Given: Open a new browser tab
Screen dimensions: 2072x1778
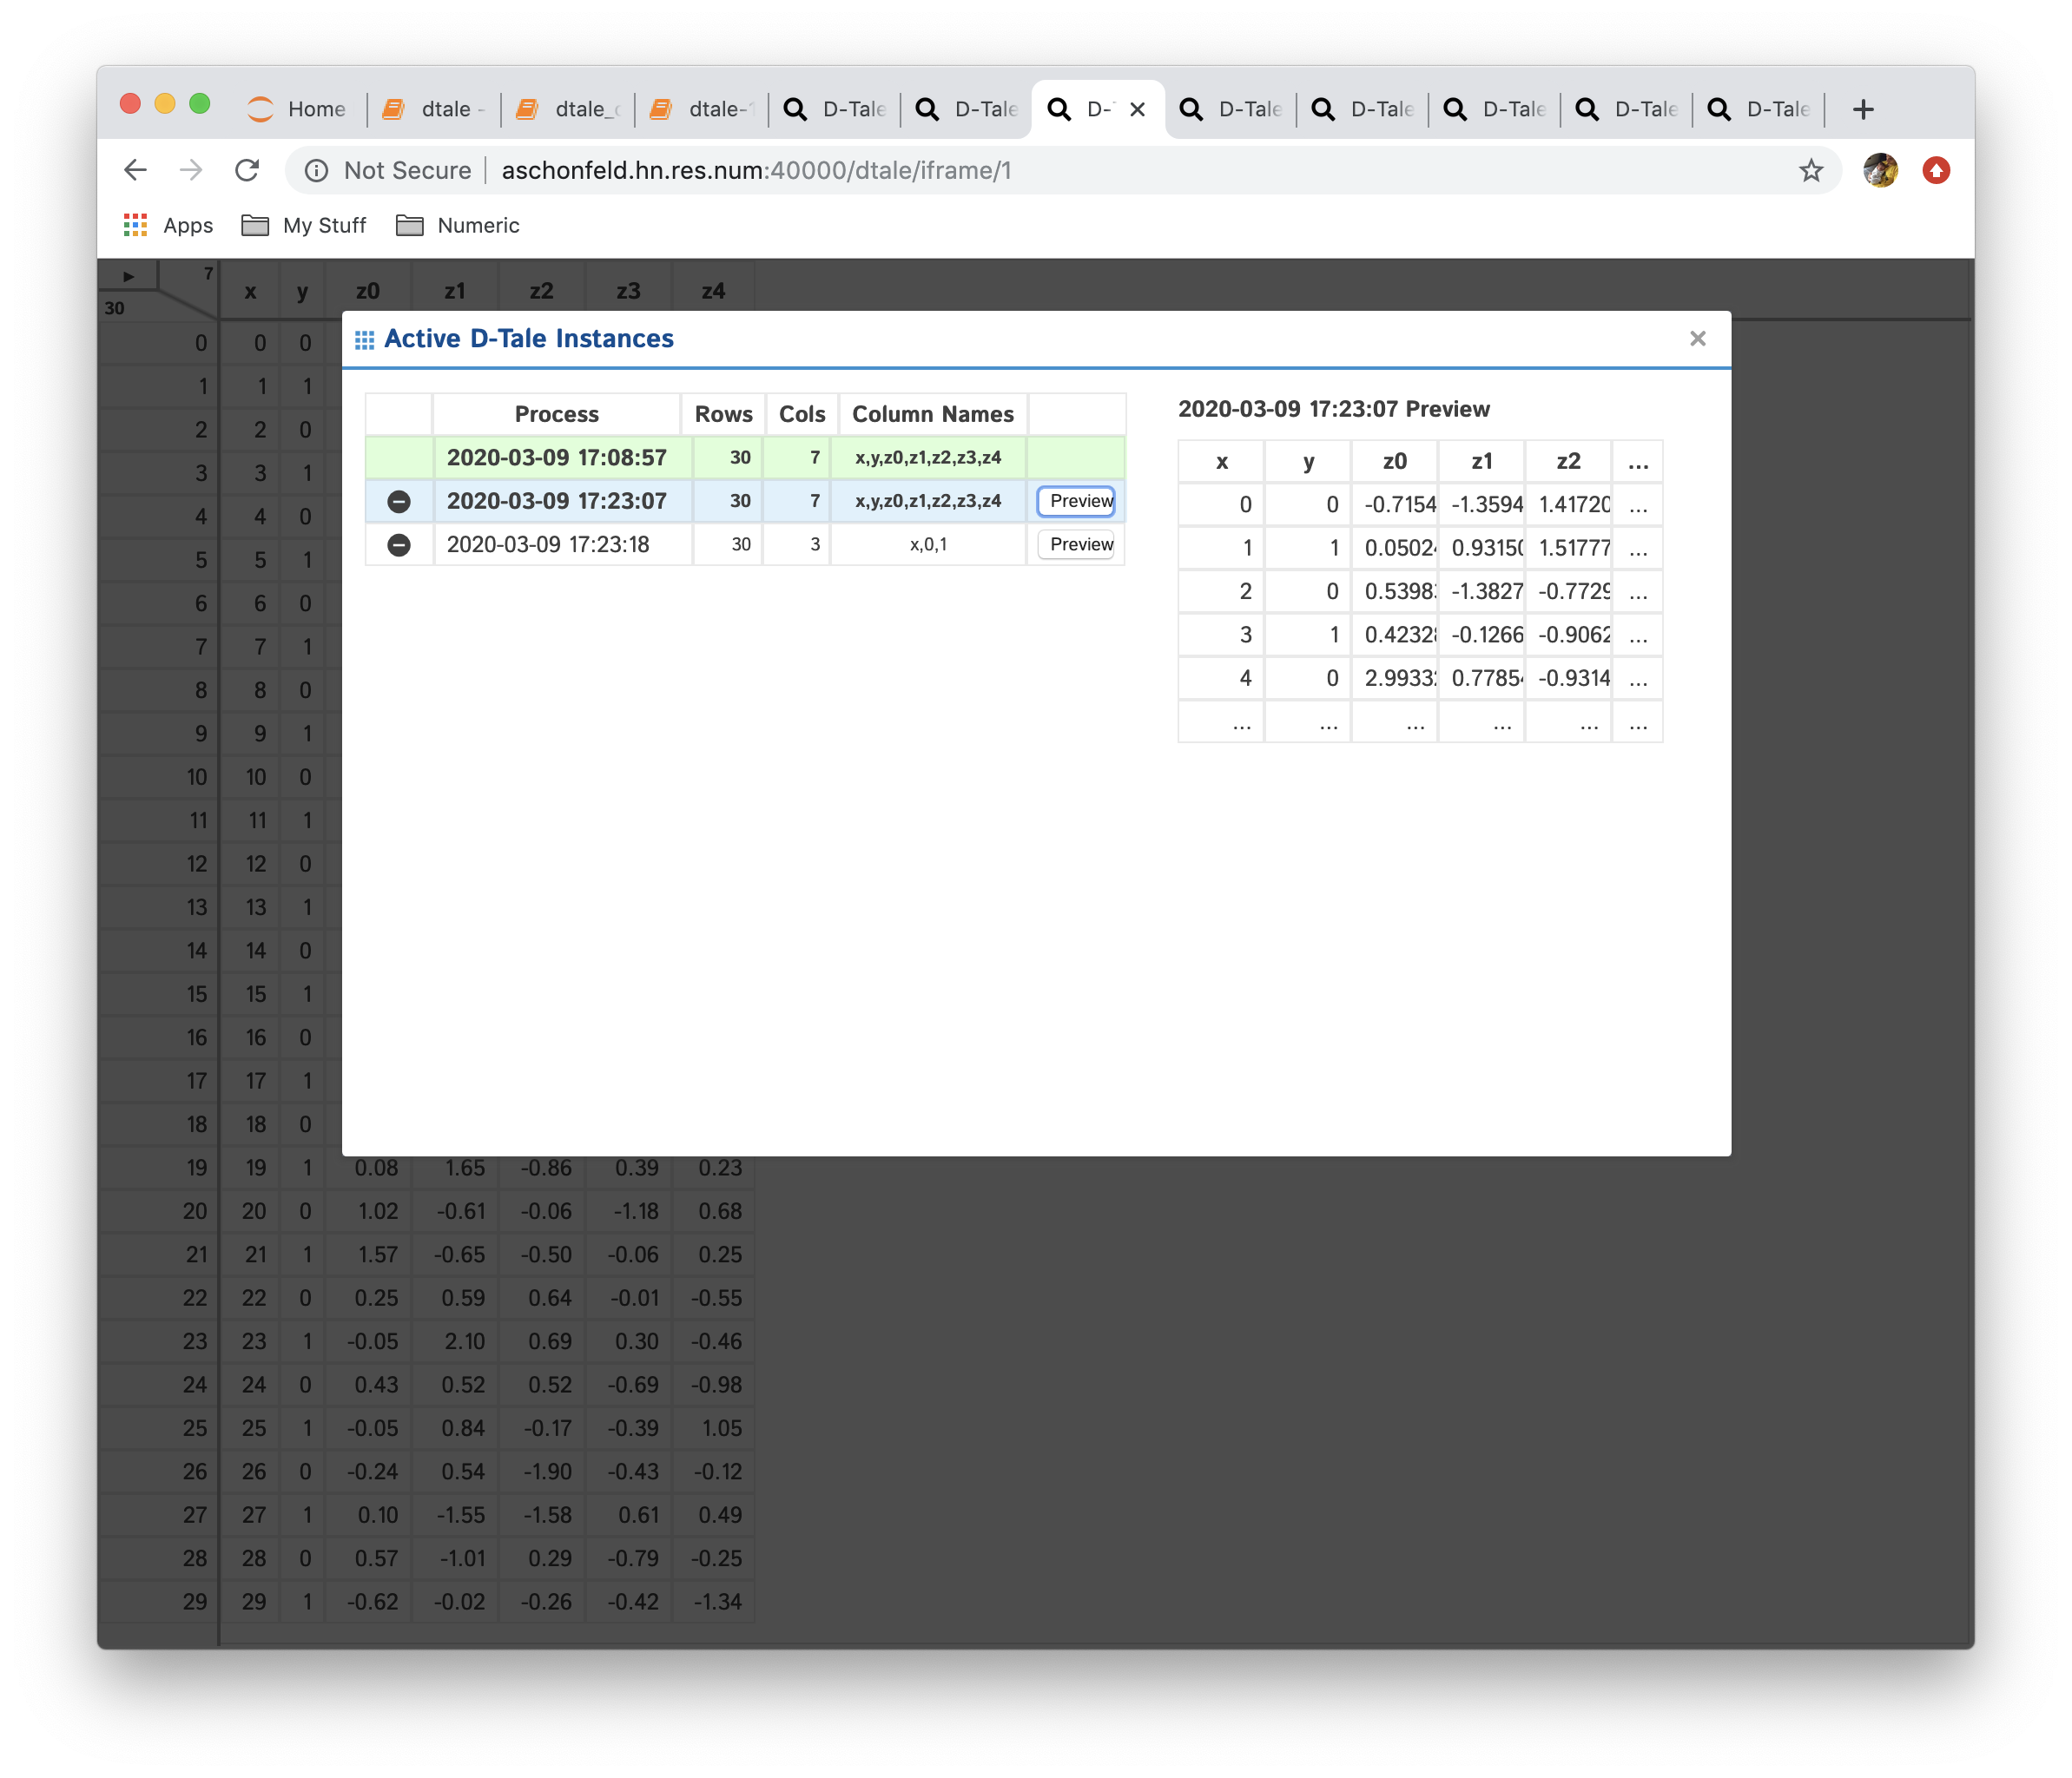Looking at the screenshot, I should tap(1862, 110).
